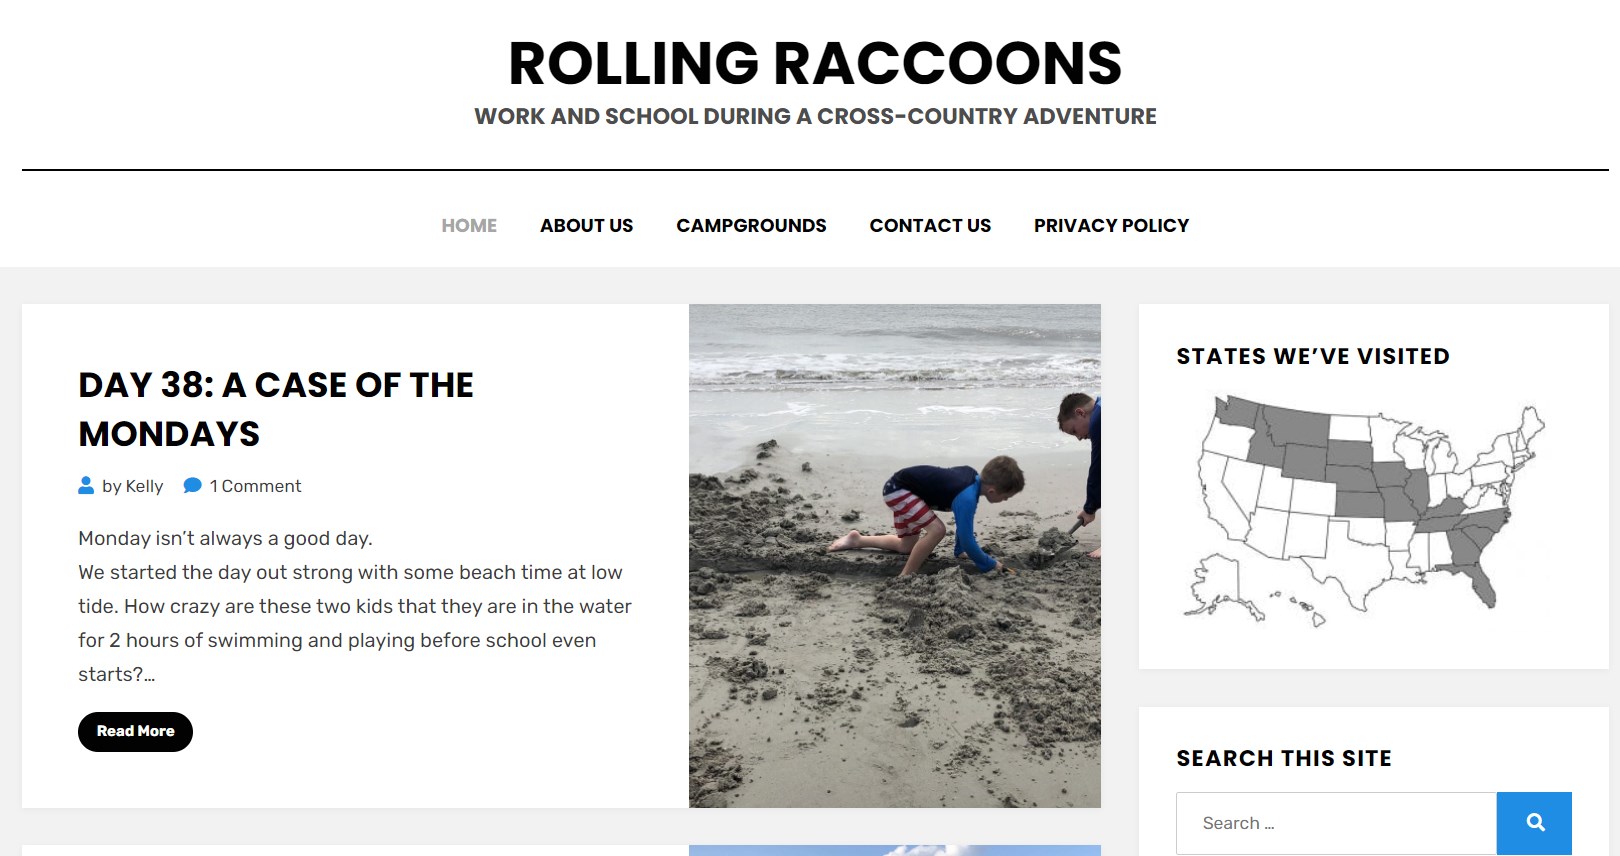This screenshot has width=1620, height=856.
Task: Focus the Search text field
Action: pos(1336,823)
